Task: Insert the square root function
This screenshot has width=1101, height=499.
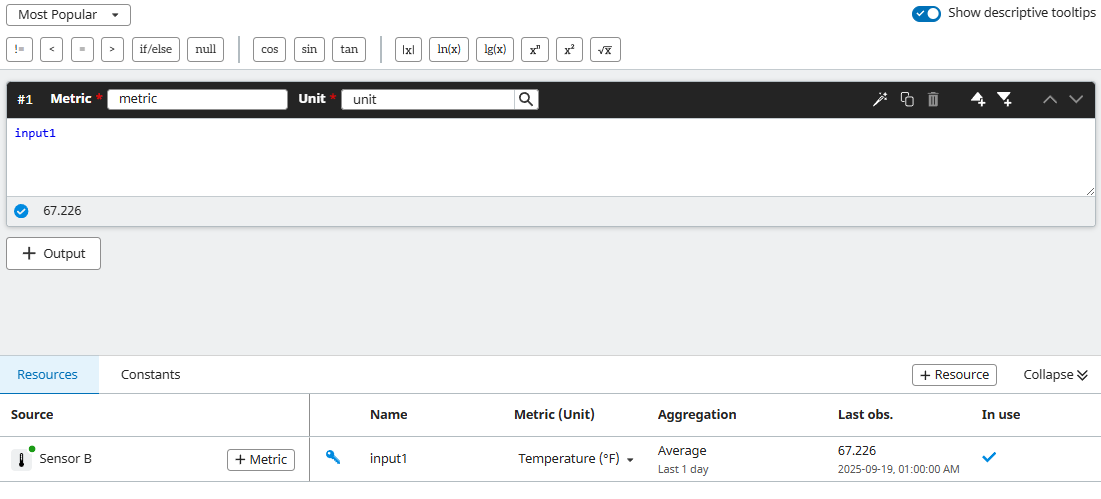Action: pos(605,50)
